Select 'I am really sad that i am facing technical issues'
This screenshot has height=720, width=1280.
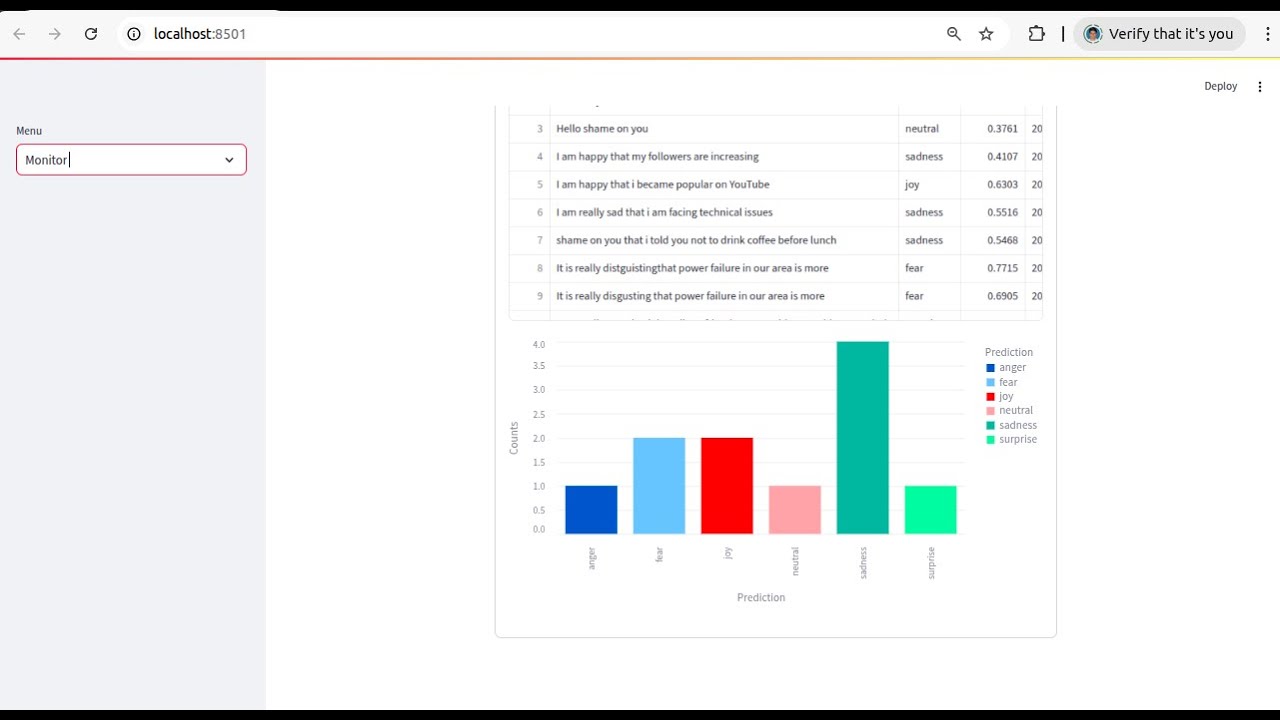[x=724, y=213]
